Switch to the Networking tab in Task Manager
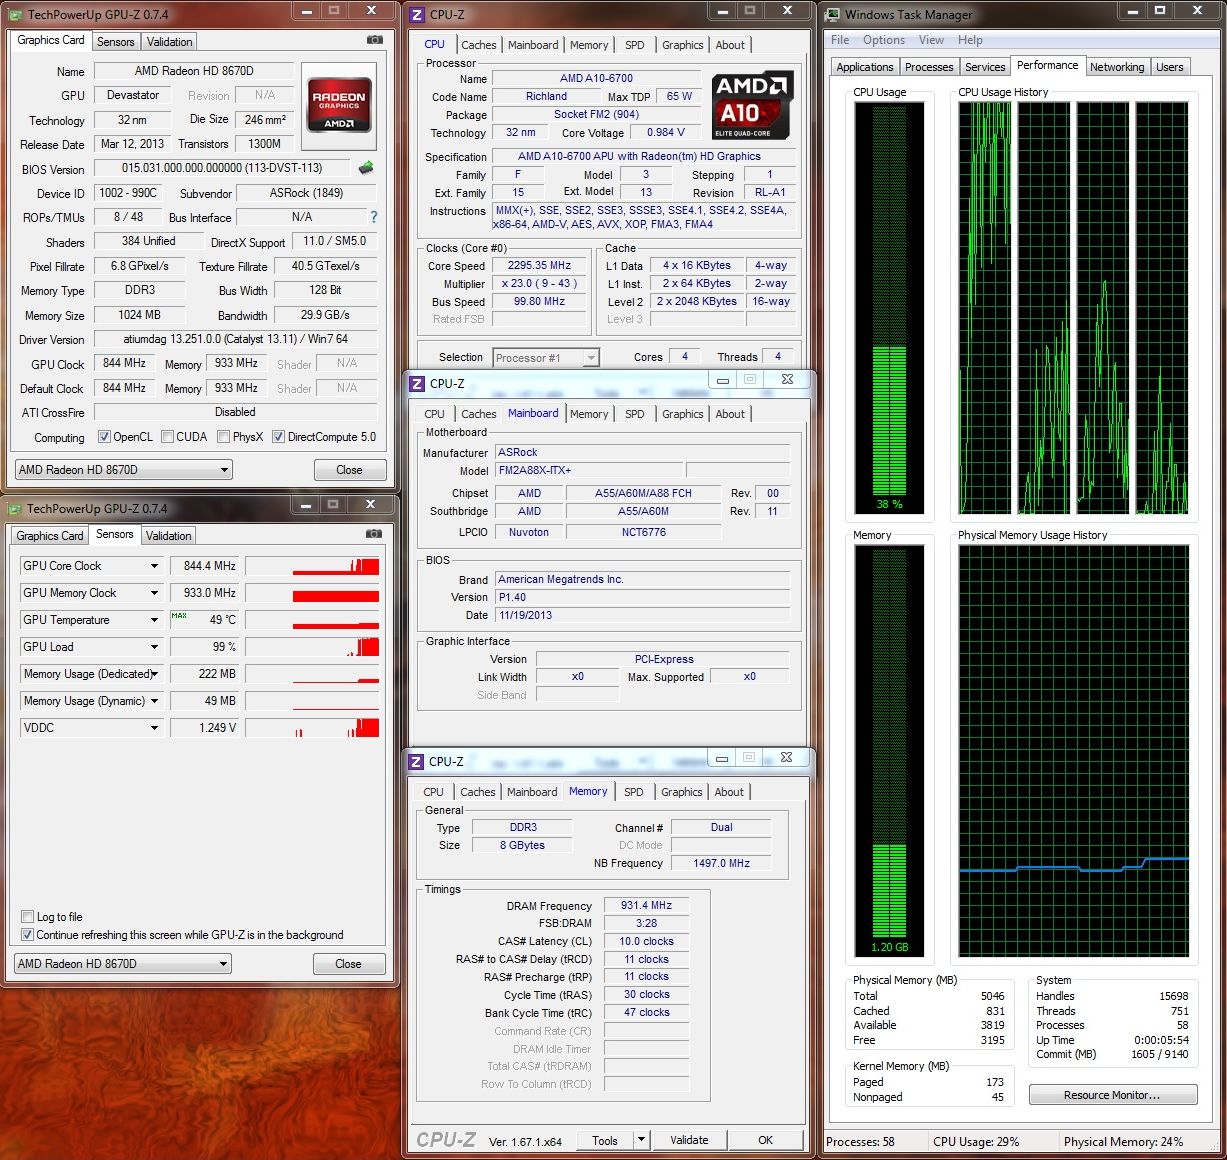 pyautogui.click(x=1116, y=67)
